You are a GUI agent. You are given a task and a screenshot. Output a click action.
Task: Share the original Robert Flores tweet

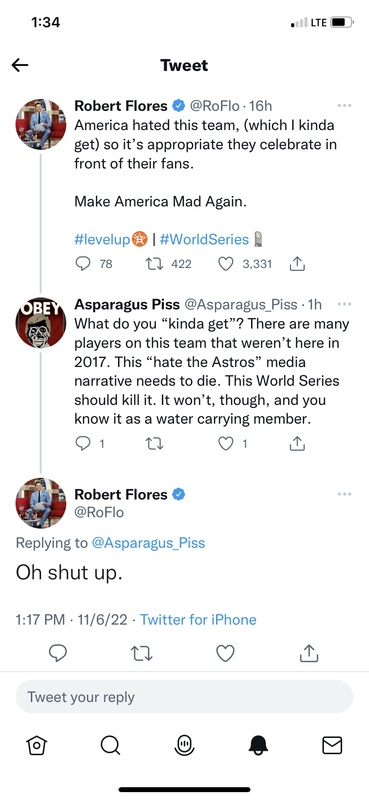[x=297, y=264]
